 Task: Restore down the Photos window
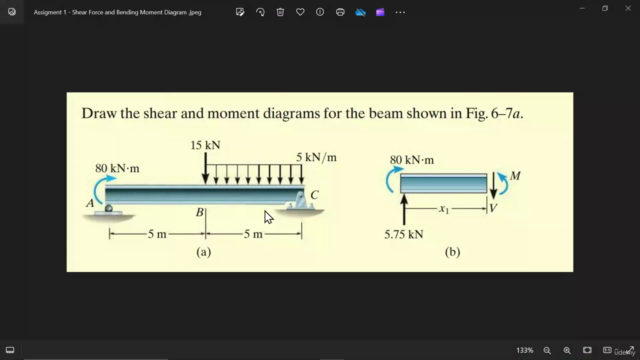tap(605, 8)
